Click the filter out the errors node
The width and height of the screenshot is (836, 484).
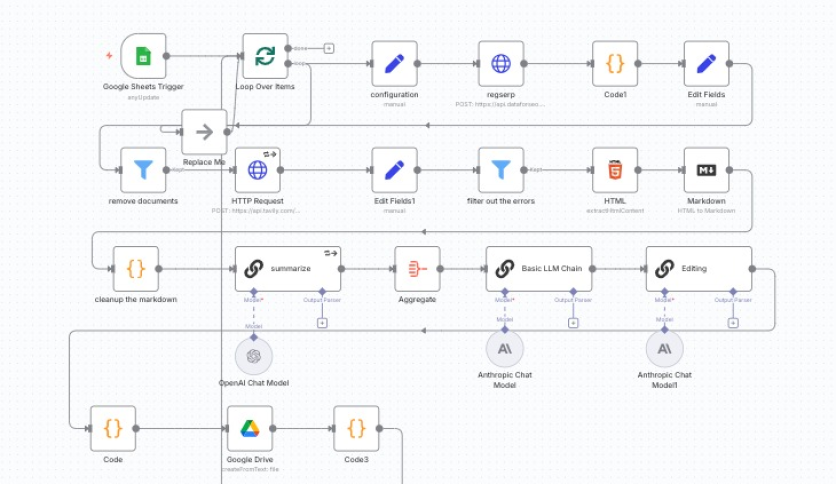(x=501, y=170)
